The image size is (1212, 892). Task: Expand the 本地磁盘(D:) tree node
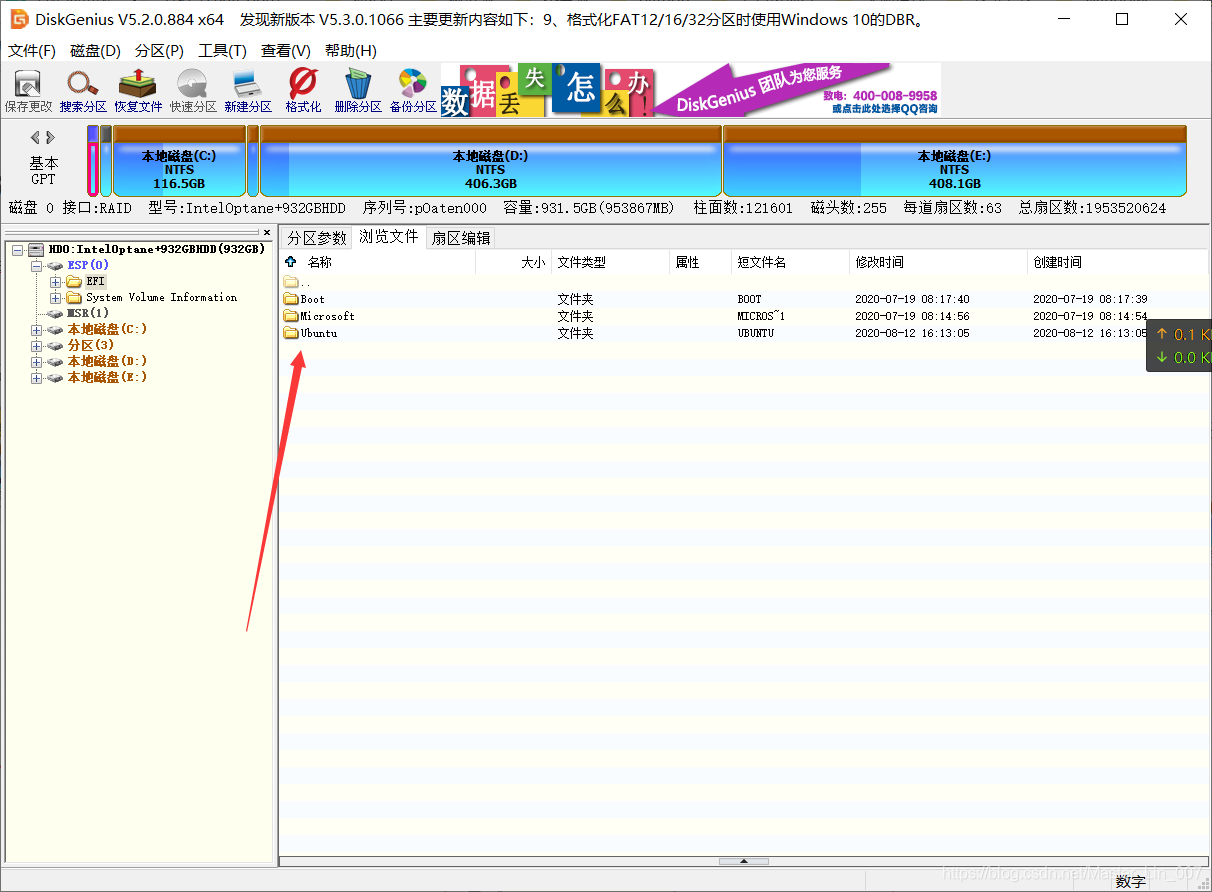[x=37, y=361]
